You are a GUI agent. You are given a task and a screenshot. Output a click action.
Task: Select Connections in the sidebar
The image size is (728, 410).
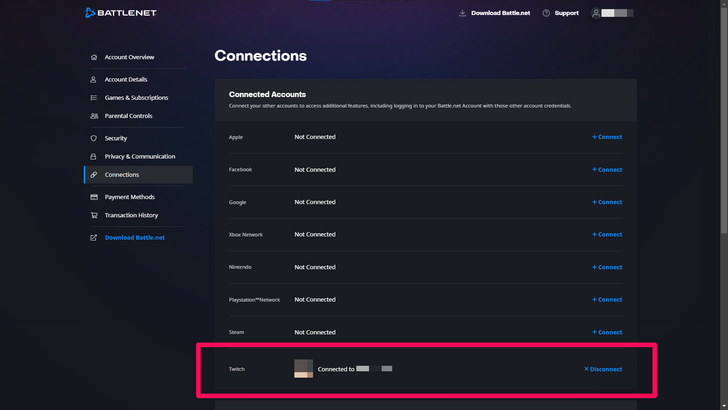[138, 175]
